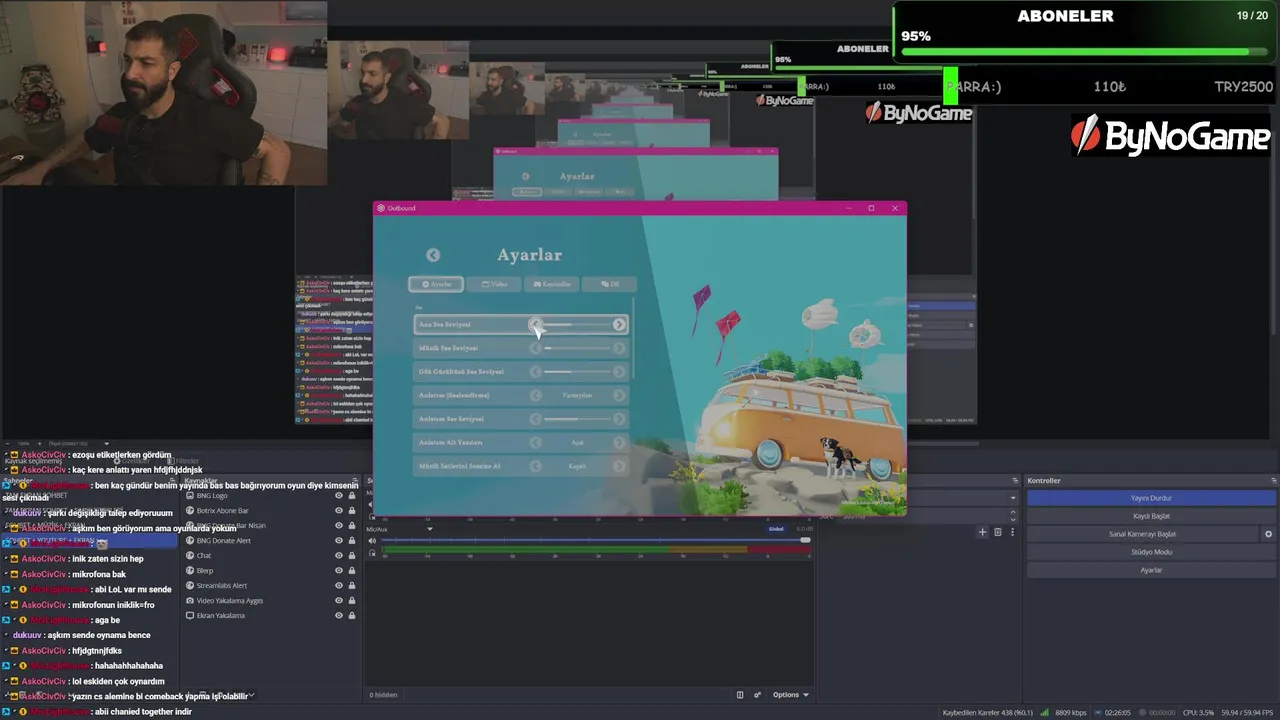This screenshot has height=720, width=1280.
Task: Hide the Streamlabs Alert source
Action: [339, 586]
